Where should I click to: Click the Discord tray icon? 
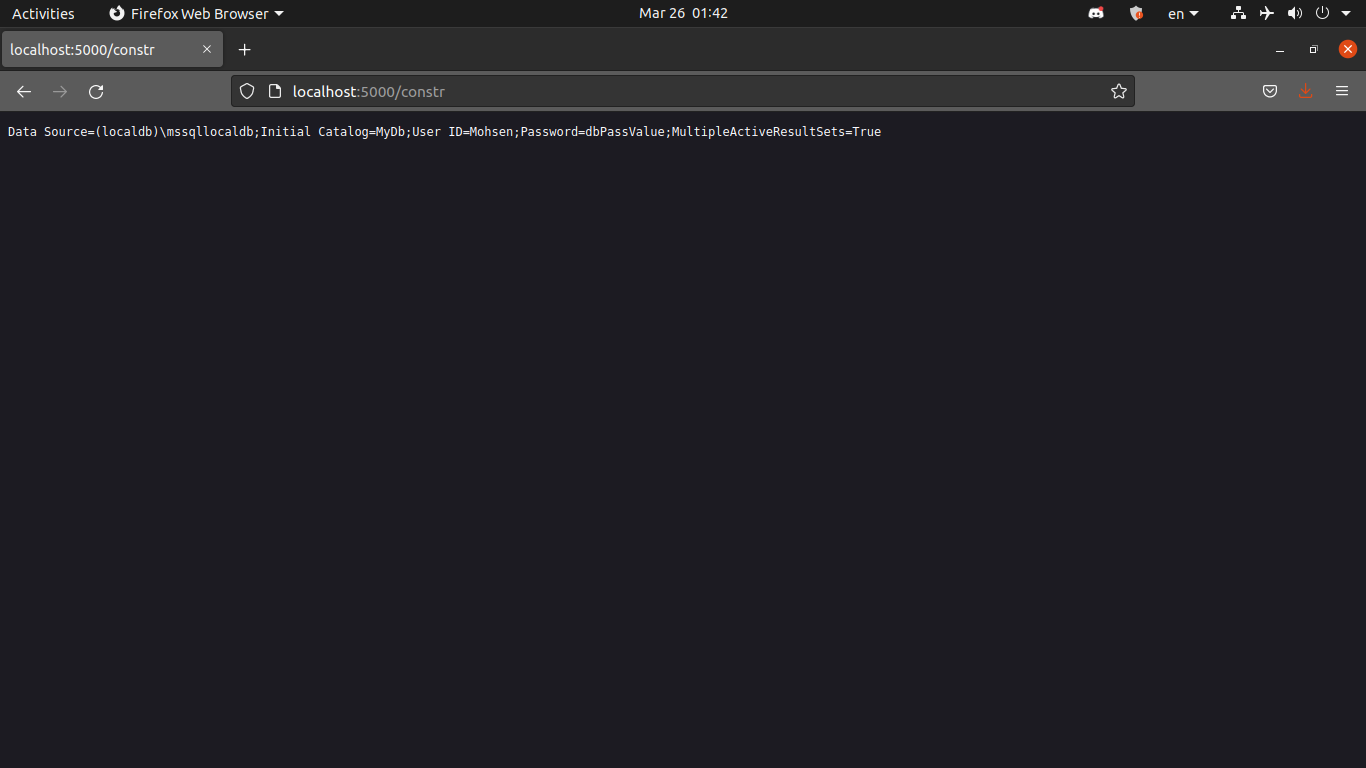point(1096,13)
